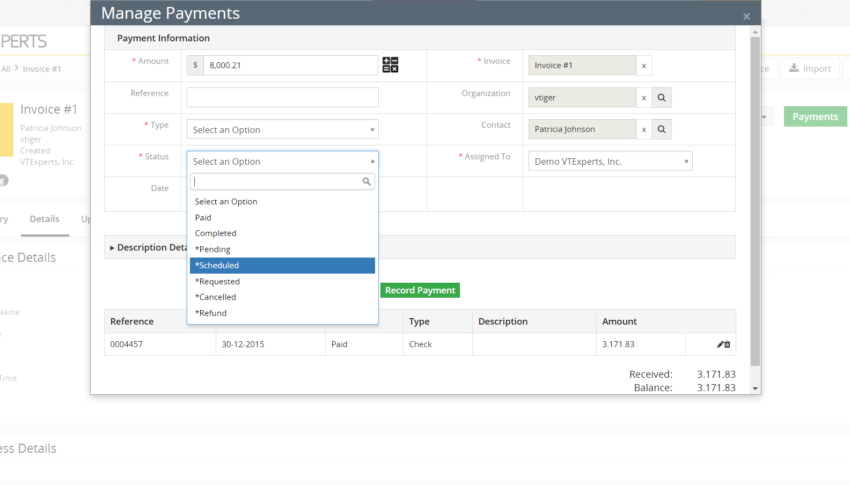Viewport: 850px width, 485px height.
Task: Click the Type column header
Action: (x=419, y=321)
